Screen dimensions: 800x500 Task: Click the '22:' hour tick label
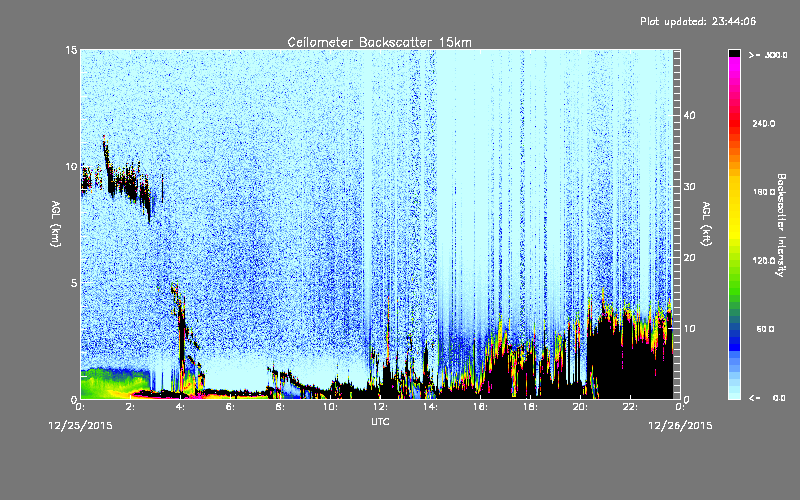pos(630,407)
